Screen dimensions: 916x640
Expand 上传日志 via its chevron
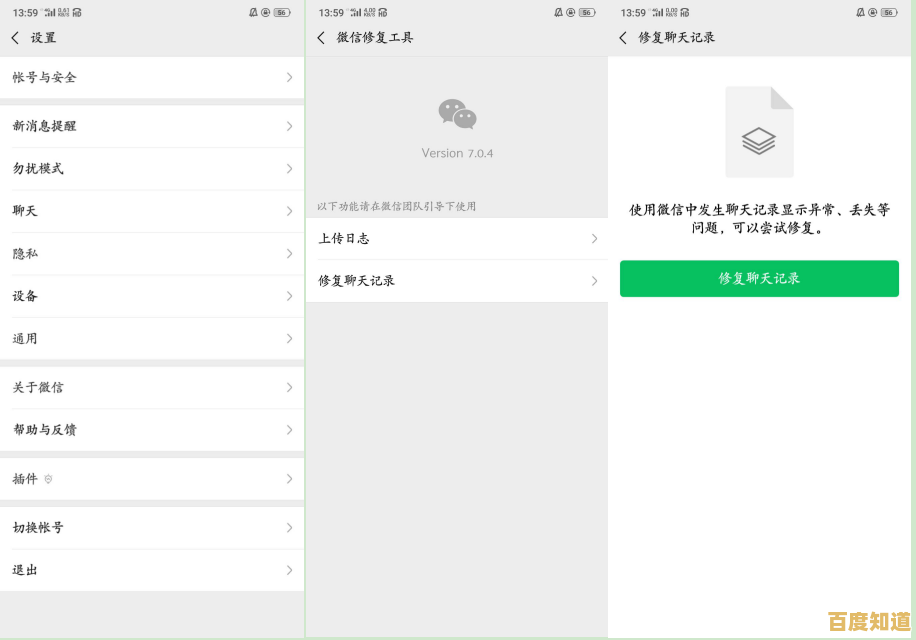tap(595, 238)
